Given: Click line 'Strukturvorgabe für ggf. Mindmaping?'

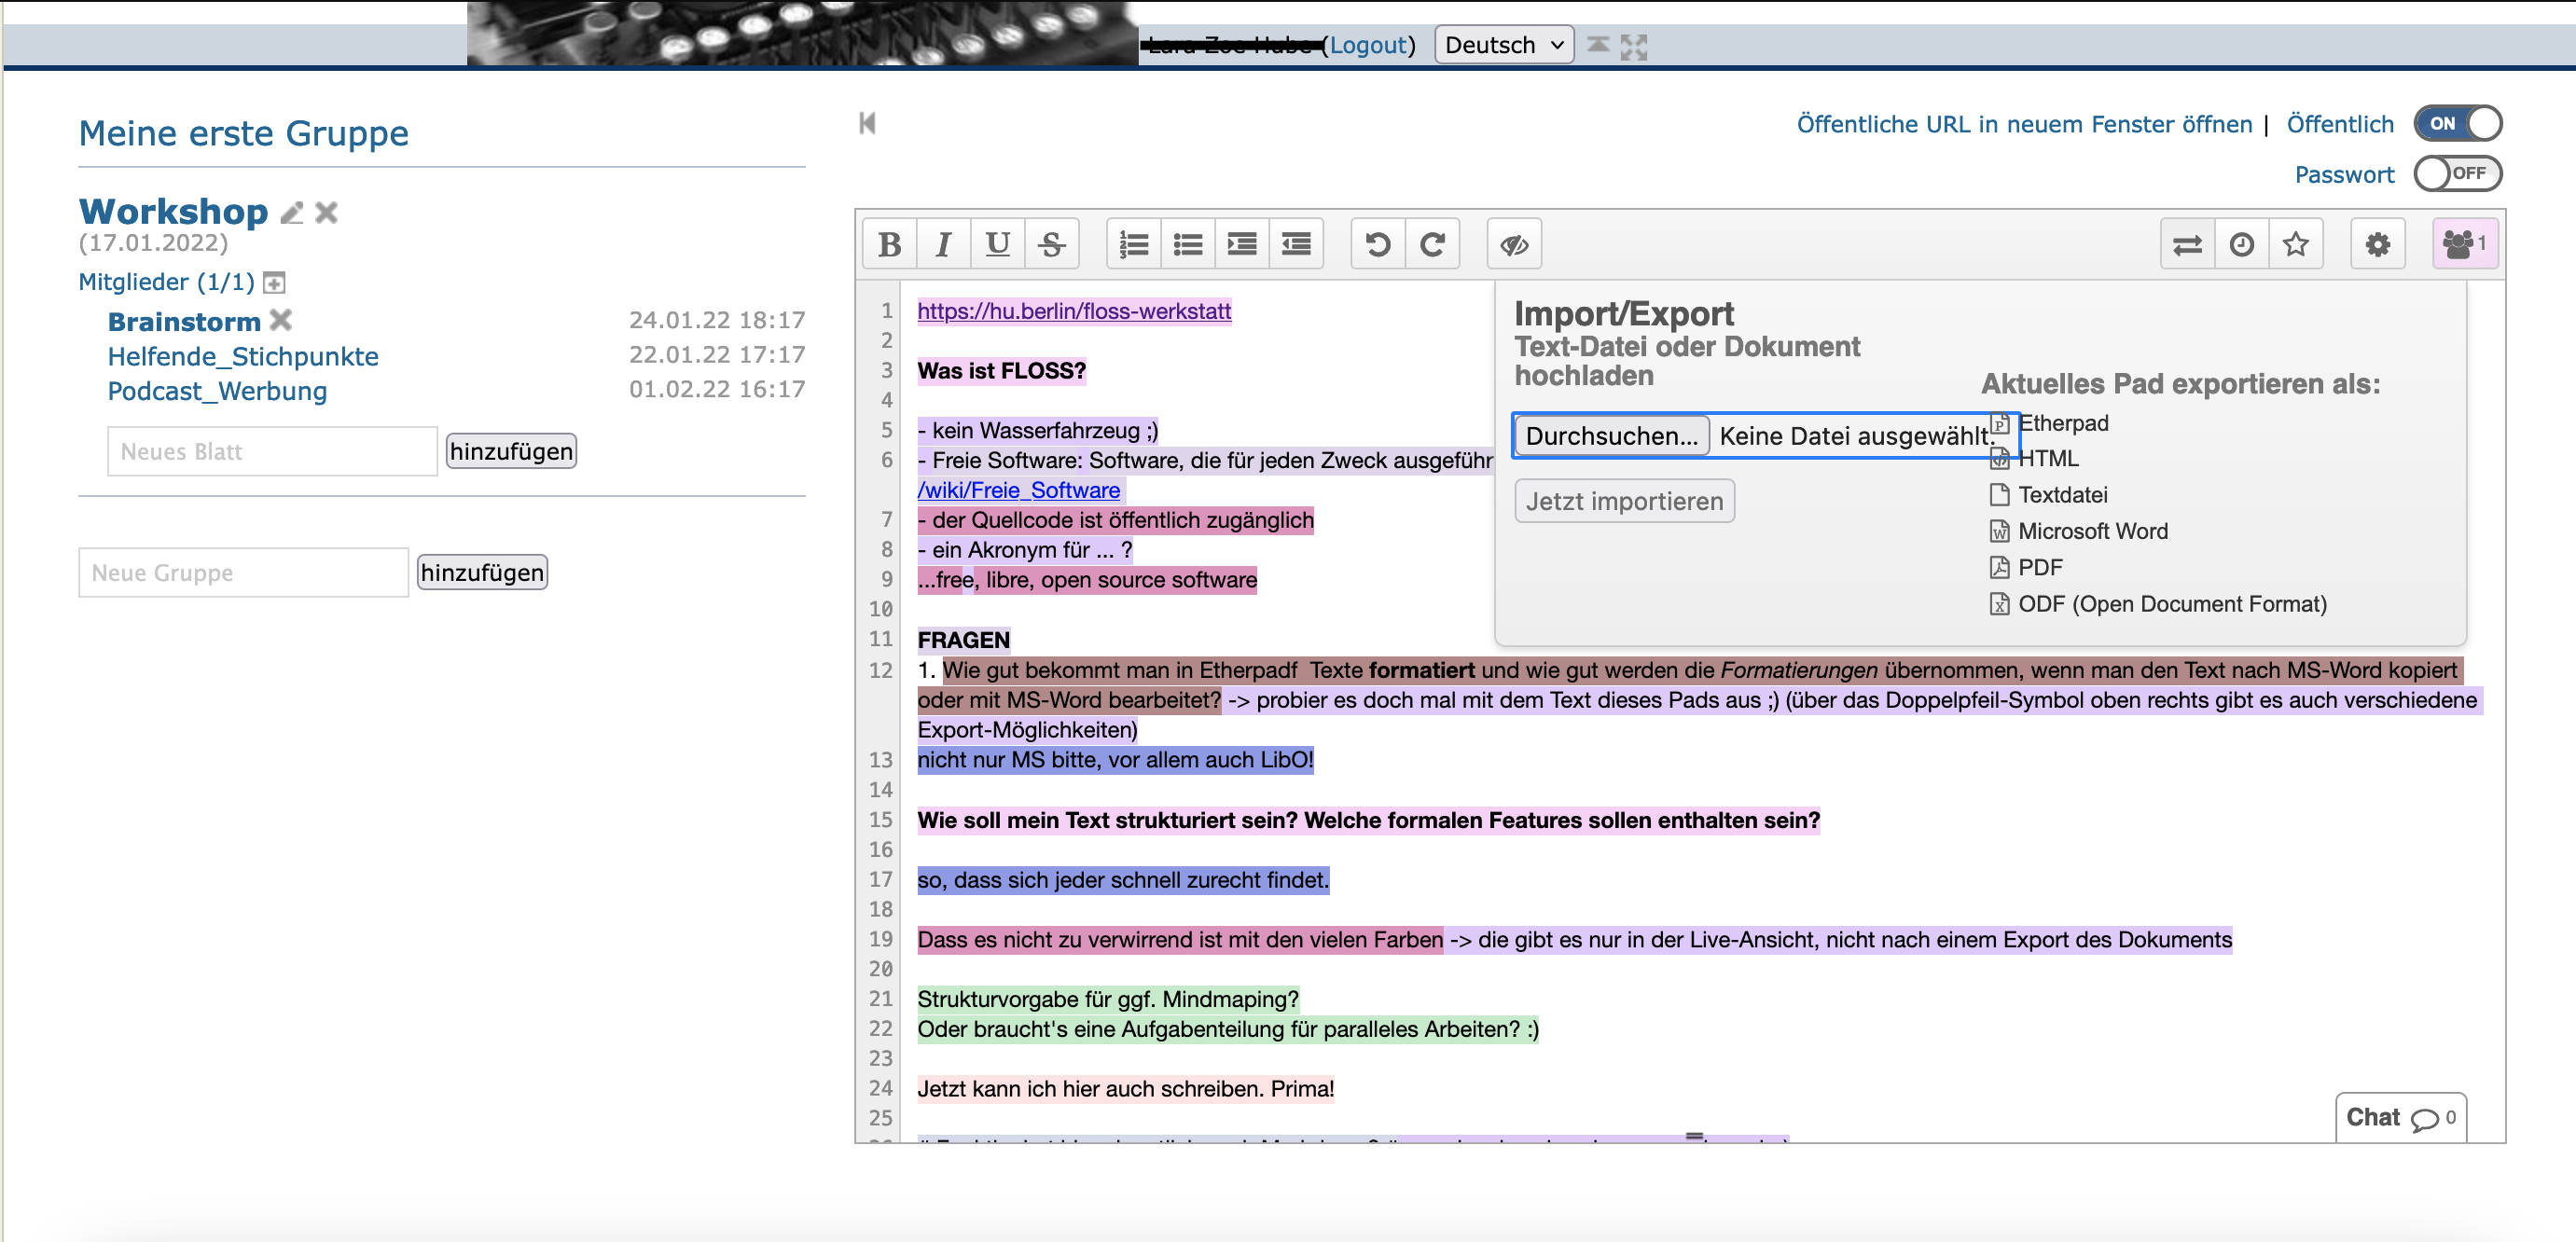Looking at the screenshot, I should click(x=1108, y=999).
